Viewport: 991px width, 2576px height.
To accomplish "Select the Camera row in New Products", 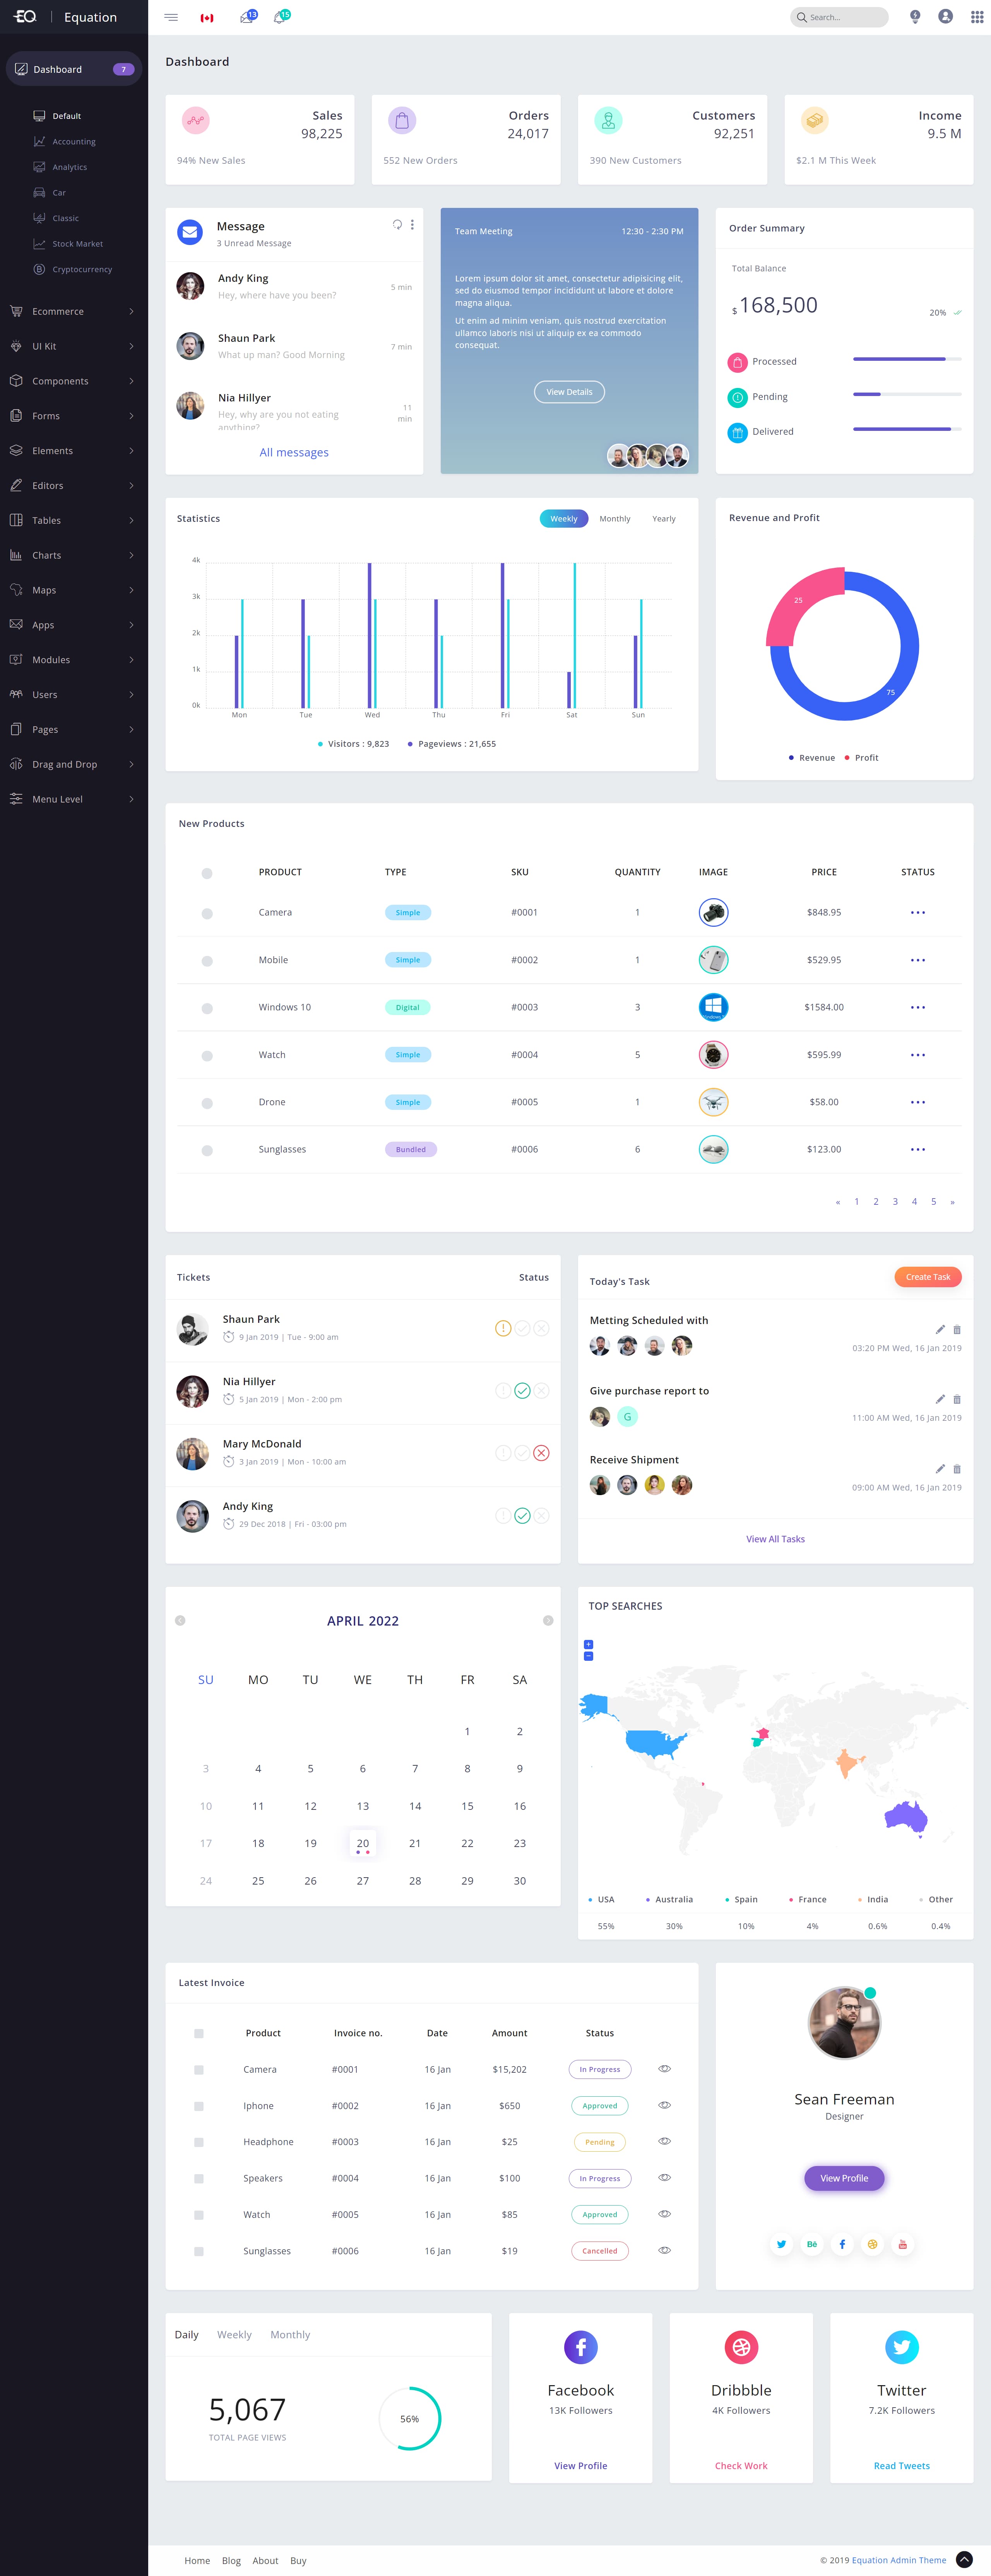I will point(207,914).
